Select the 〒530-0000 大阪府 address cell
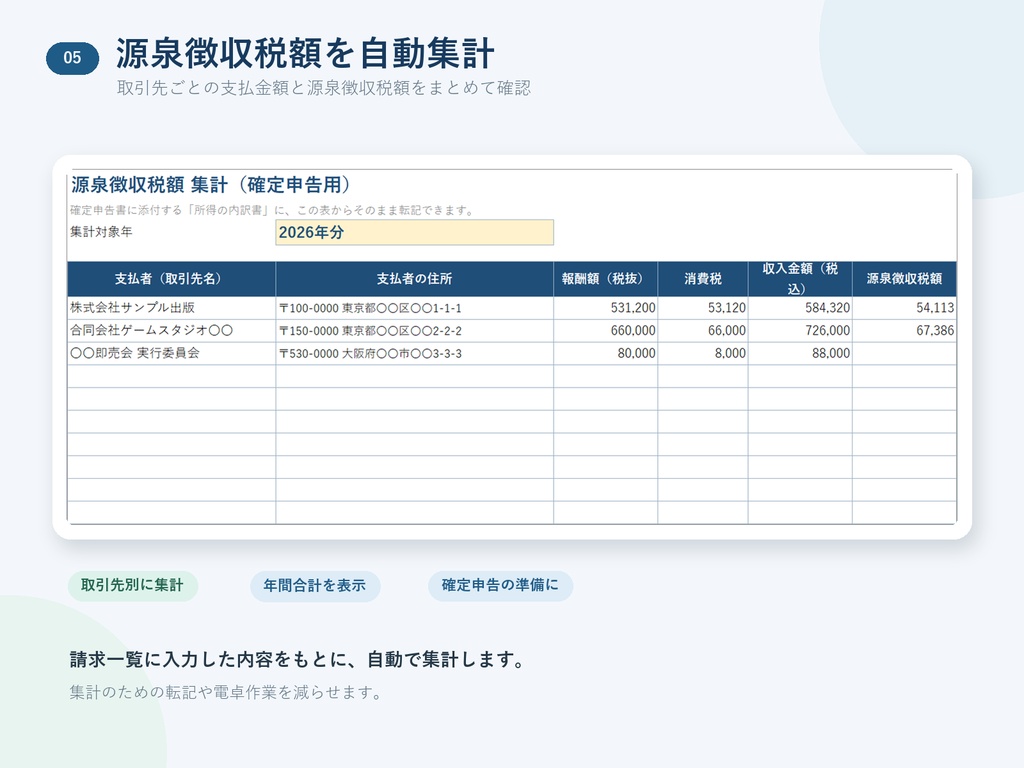 point(415,353)
